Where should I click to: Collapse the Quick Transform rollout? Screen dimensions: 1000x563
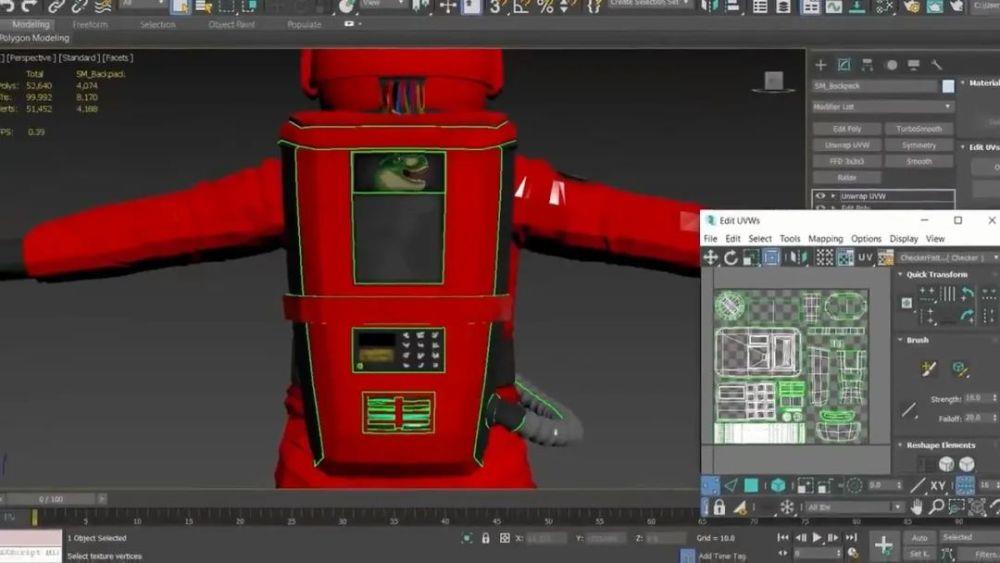pos(936,274)
